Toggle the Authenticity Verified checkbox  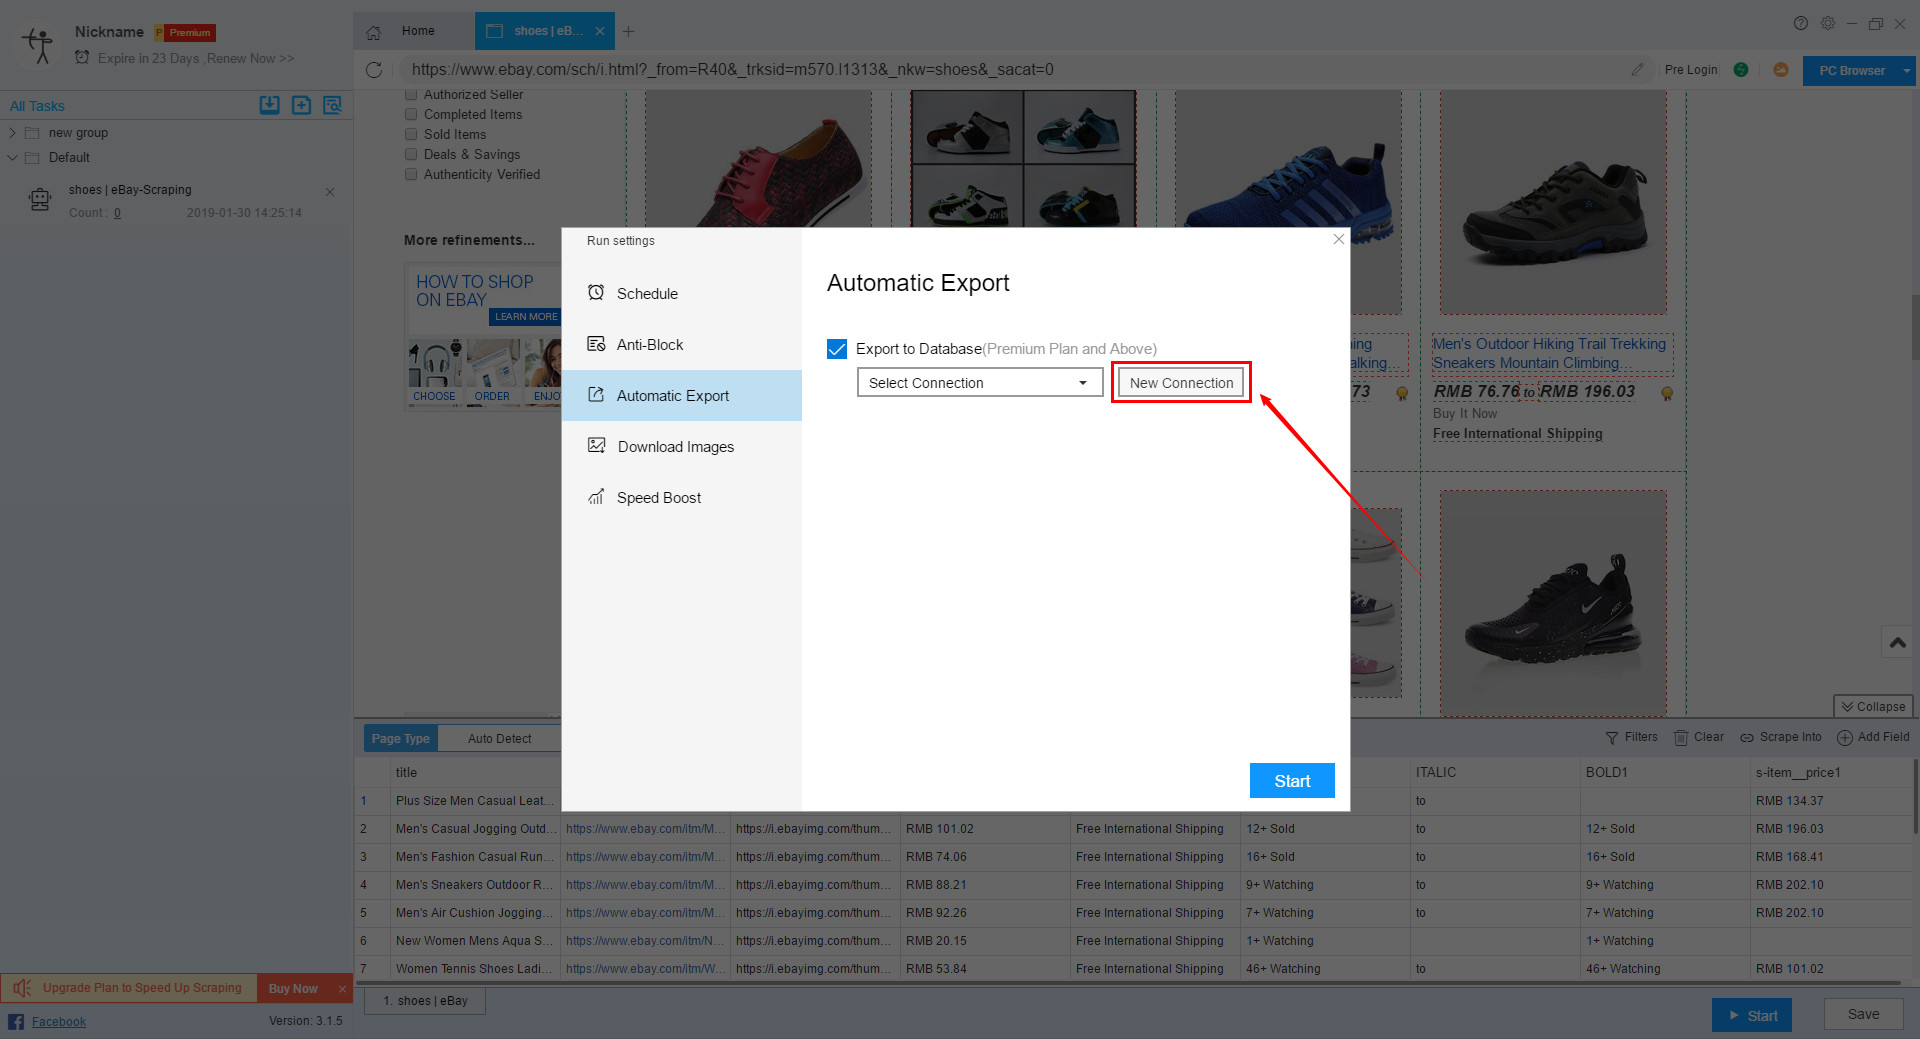pyautogui.click(x=411, y=174)
